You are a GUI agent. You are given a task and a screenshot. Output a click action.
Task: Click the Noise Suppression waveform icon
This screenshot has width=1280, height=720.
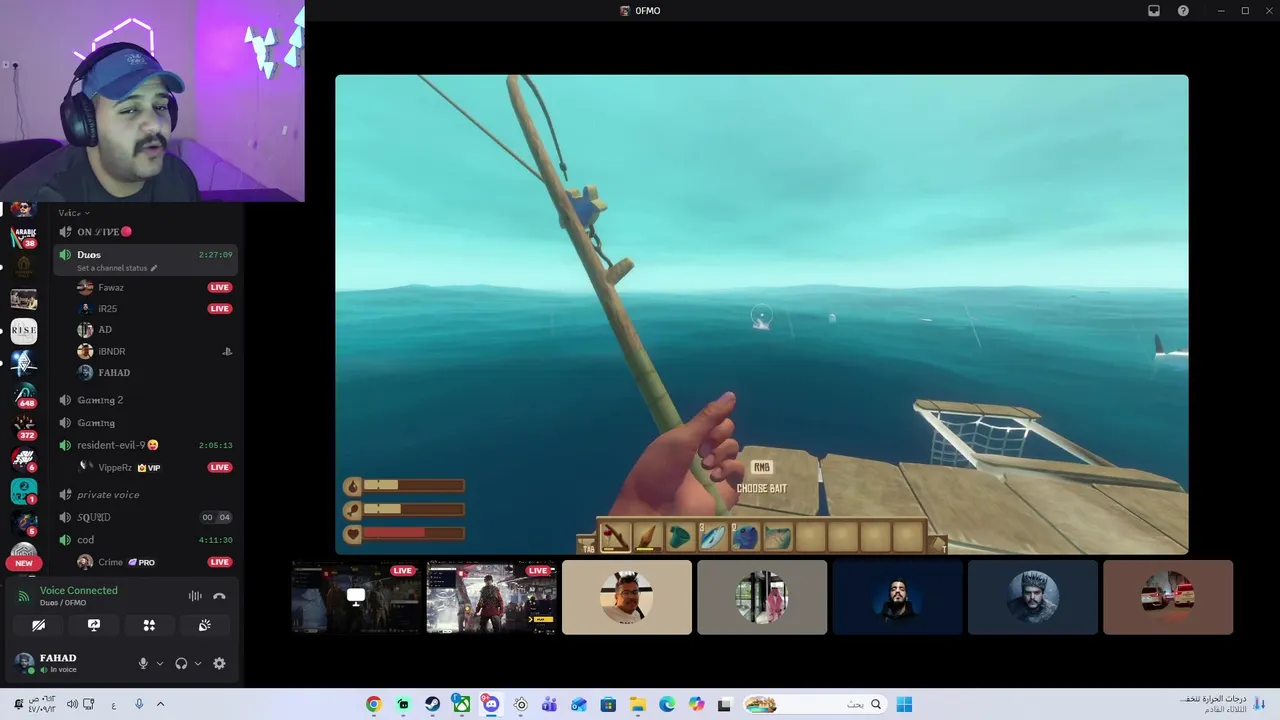coord(195,596)
